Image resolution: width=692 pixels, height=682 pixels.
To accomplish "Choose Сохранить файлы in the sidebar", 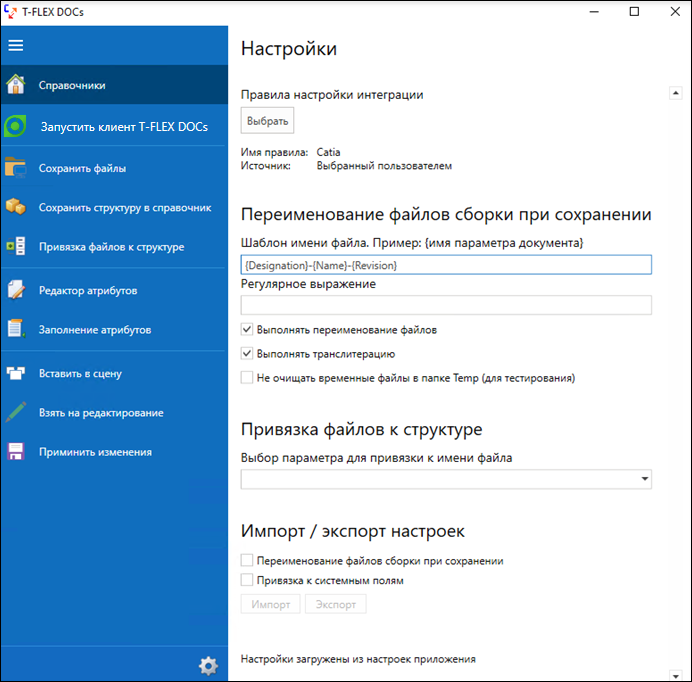I will tap(114, 168).
